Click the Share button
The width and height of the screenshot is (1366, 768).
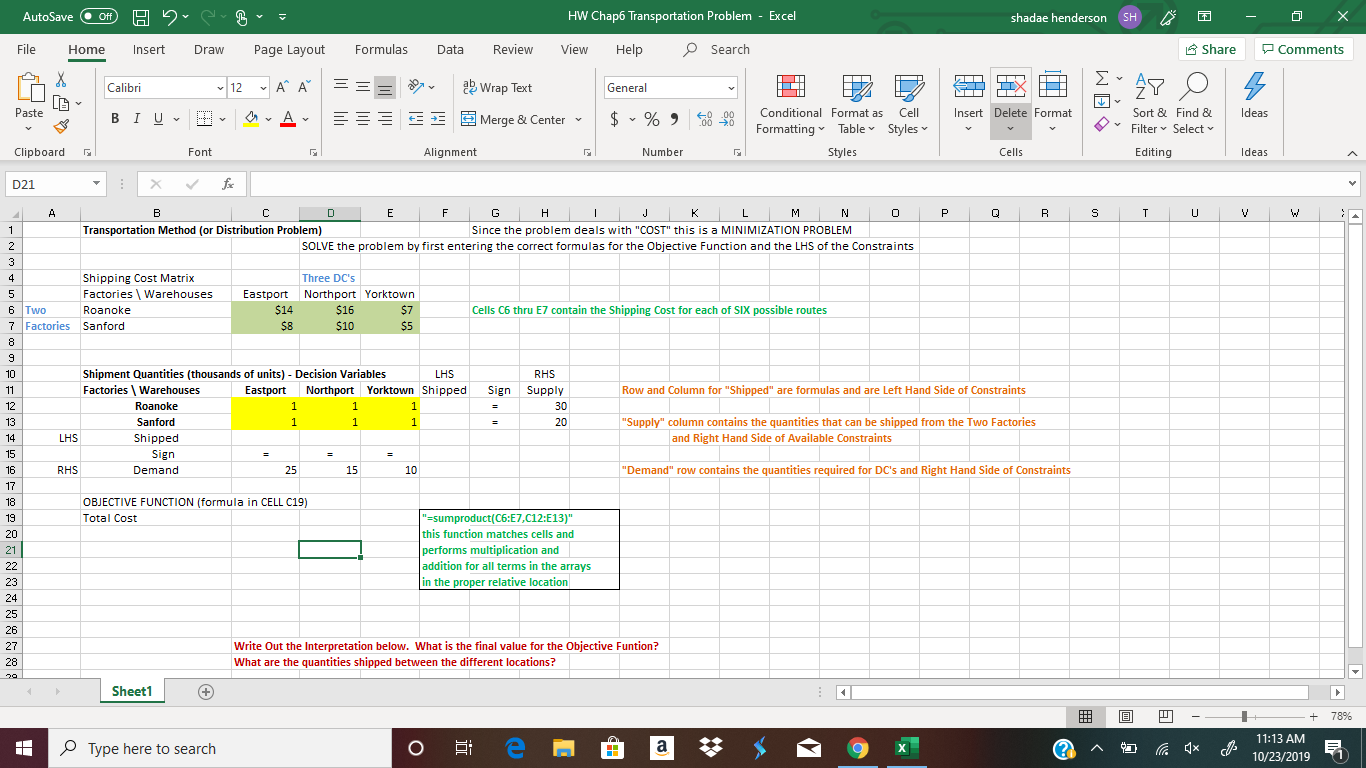click(x=1210, y=48)
